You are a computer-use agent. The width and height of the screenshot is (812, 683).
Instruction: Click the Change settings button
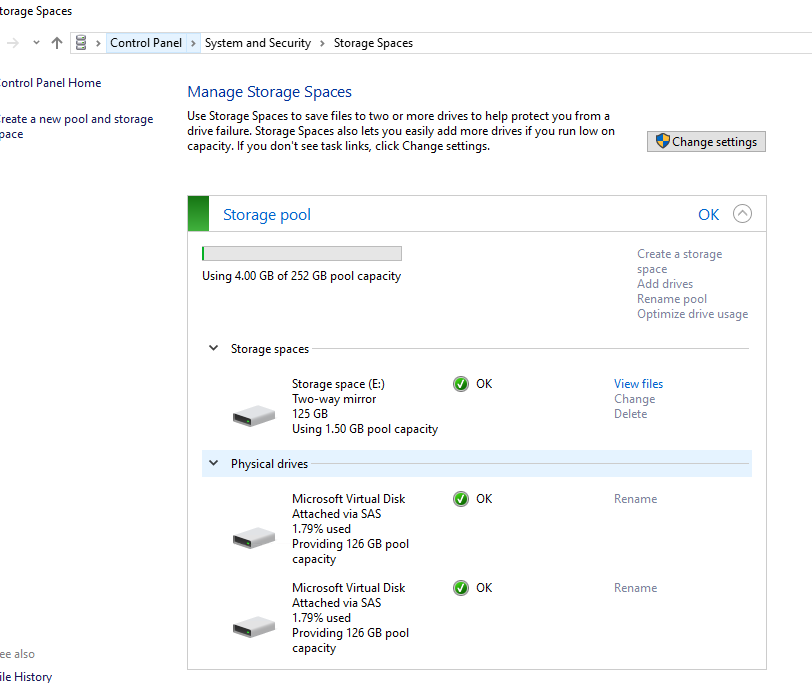[x=706, y=141]
